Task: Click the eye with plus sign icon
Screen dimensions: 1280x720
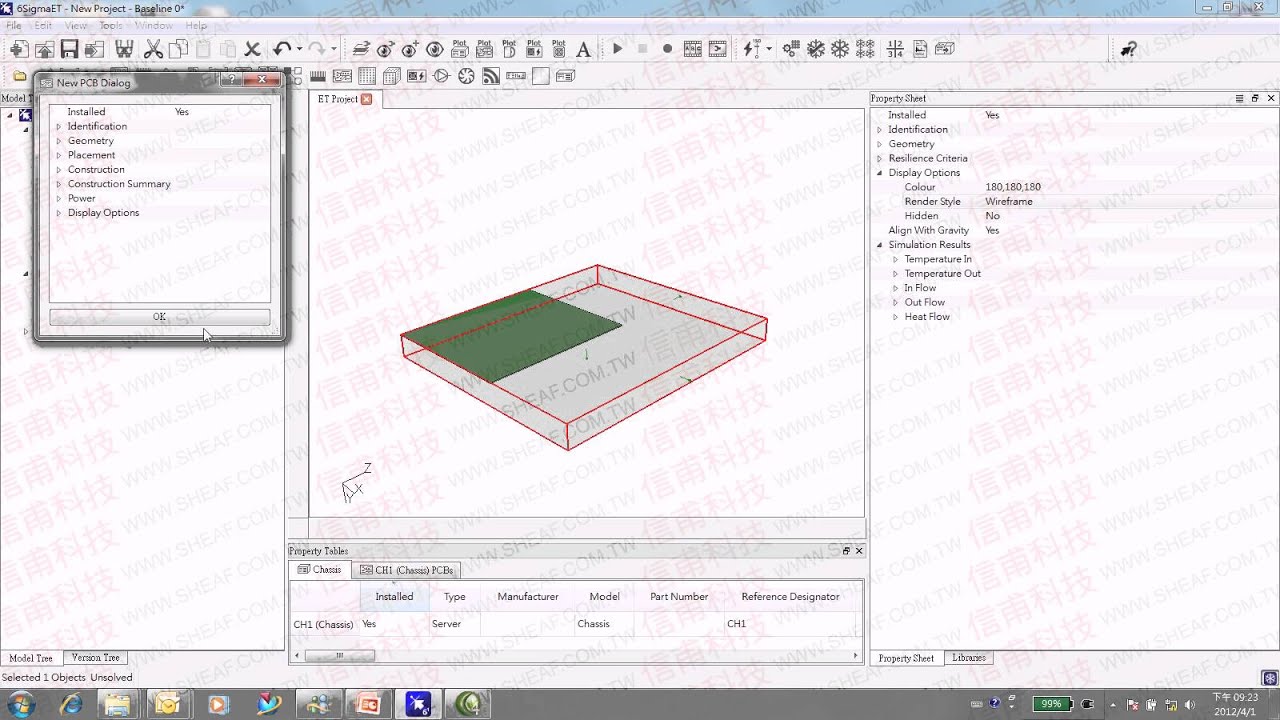Action: click(410, 49)
